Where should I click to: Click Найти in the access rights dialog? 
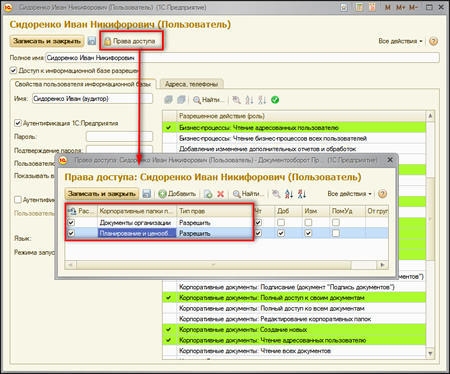tap(248, 194)
